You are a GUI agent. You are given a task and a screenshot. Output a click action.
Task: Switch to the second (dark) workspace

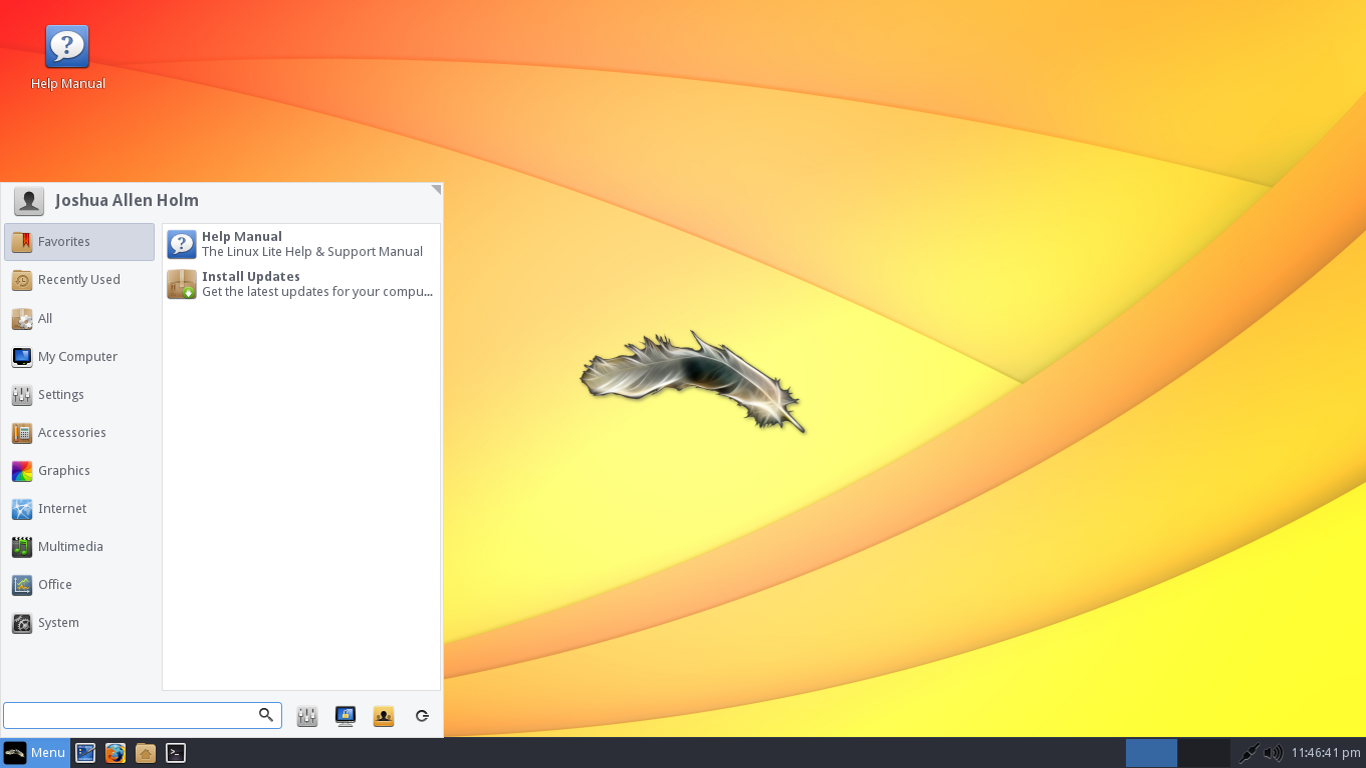(x=1204, y=753)
